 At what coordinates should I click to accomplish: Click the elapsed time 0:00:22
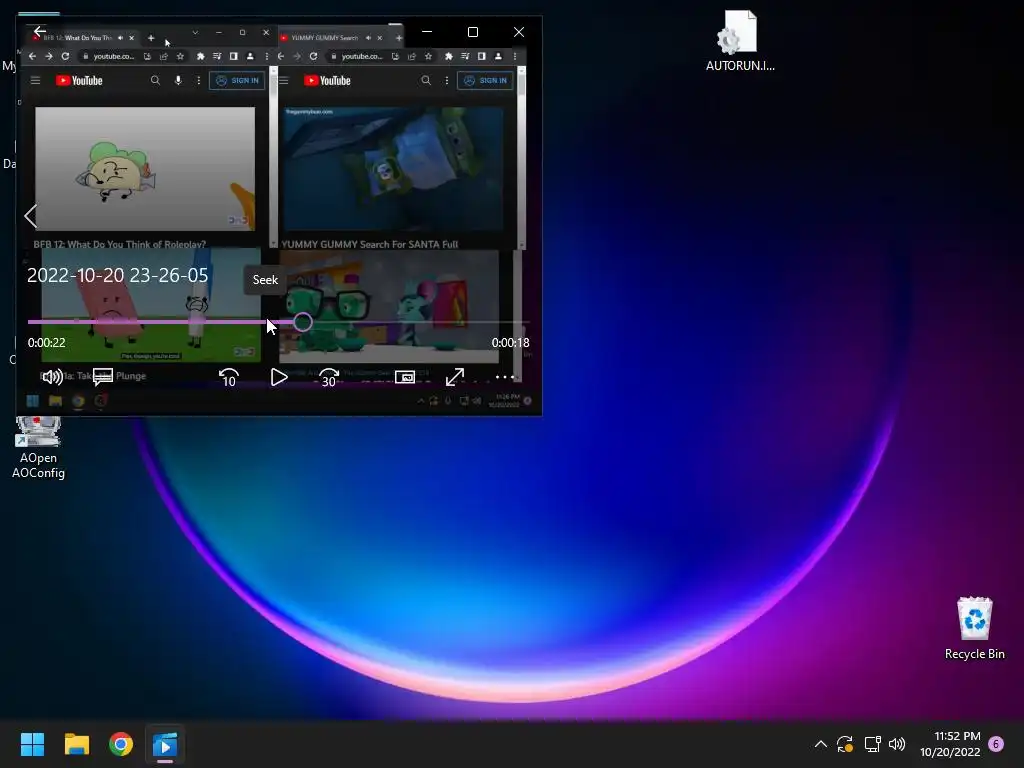pyautogui.click(x=46, y=343)
